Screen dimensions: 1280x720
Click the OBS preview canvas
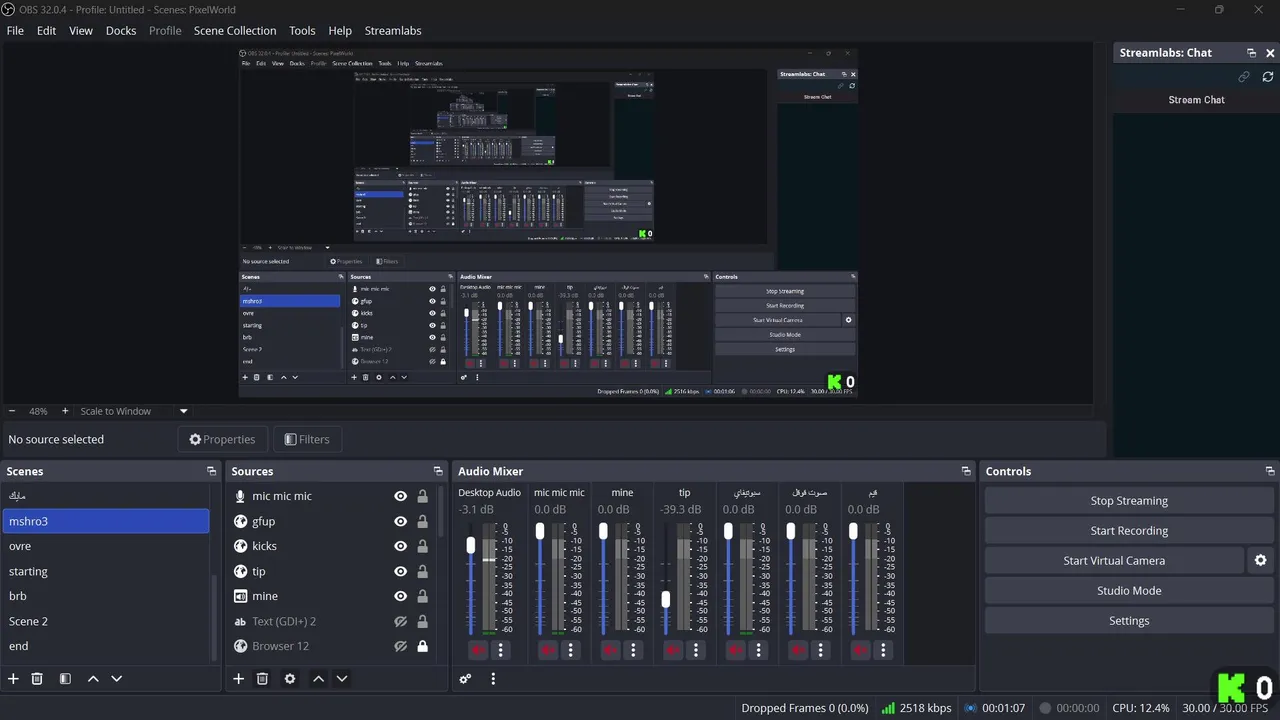click(548, 223)
